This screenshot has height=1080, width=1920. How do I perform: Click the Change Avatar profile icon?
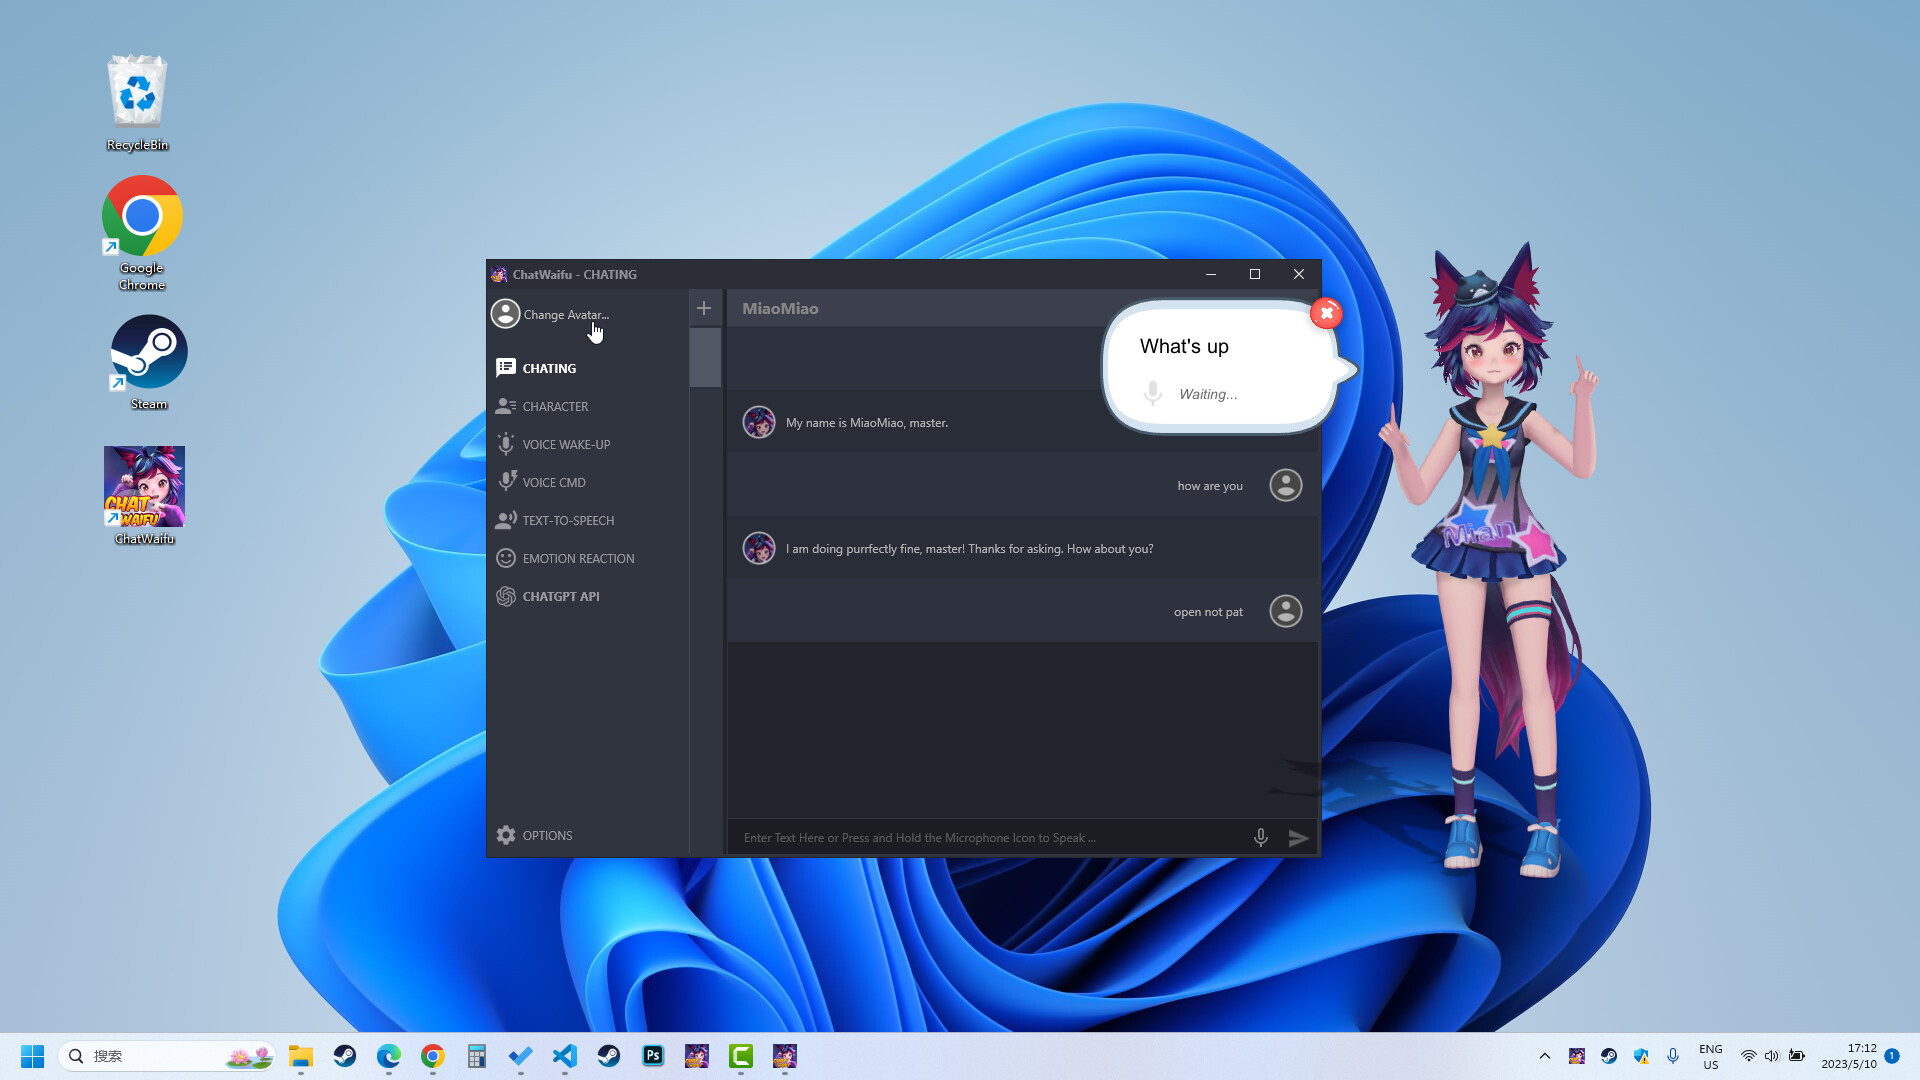[x=506, y=314]
